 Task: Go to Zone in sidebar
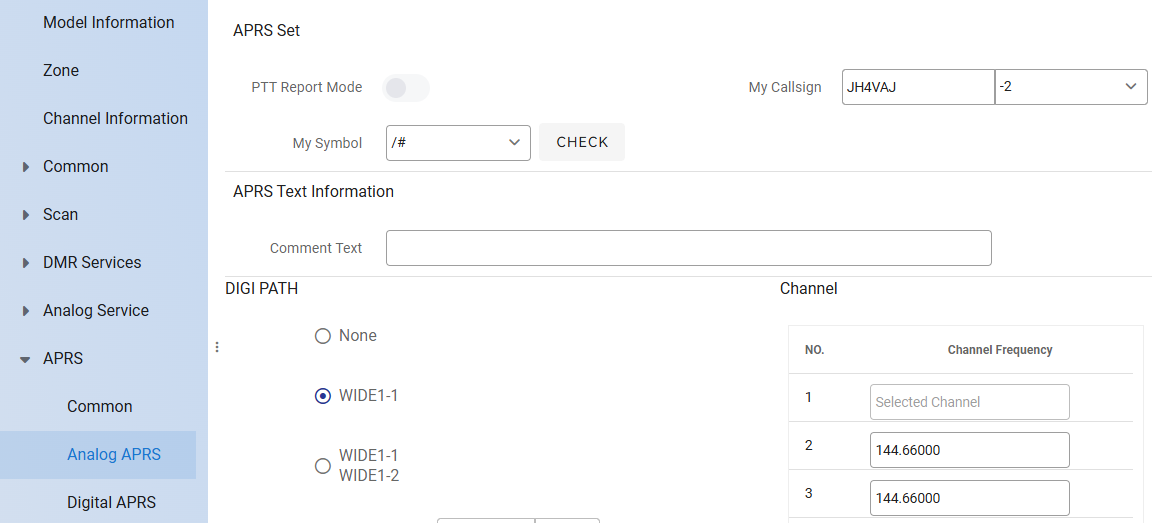coord(61,70)
